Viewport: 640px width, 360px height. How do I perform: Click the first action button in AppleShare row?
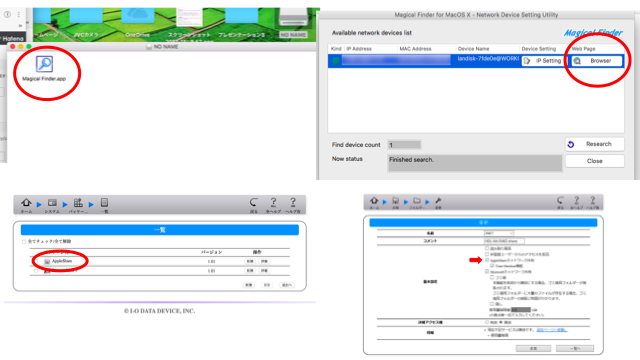(250, 261)
